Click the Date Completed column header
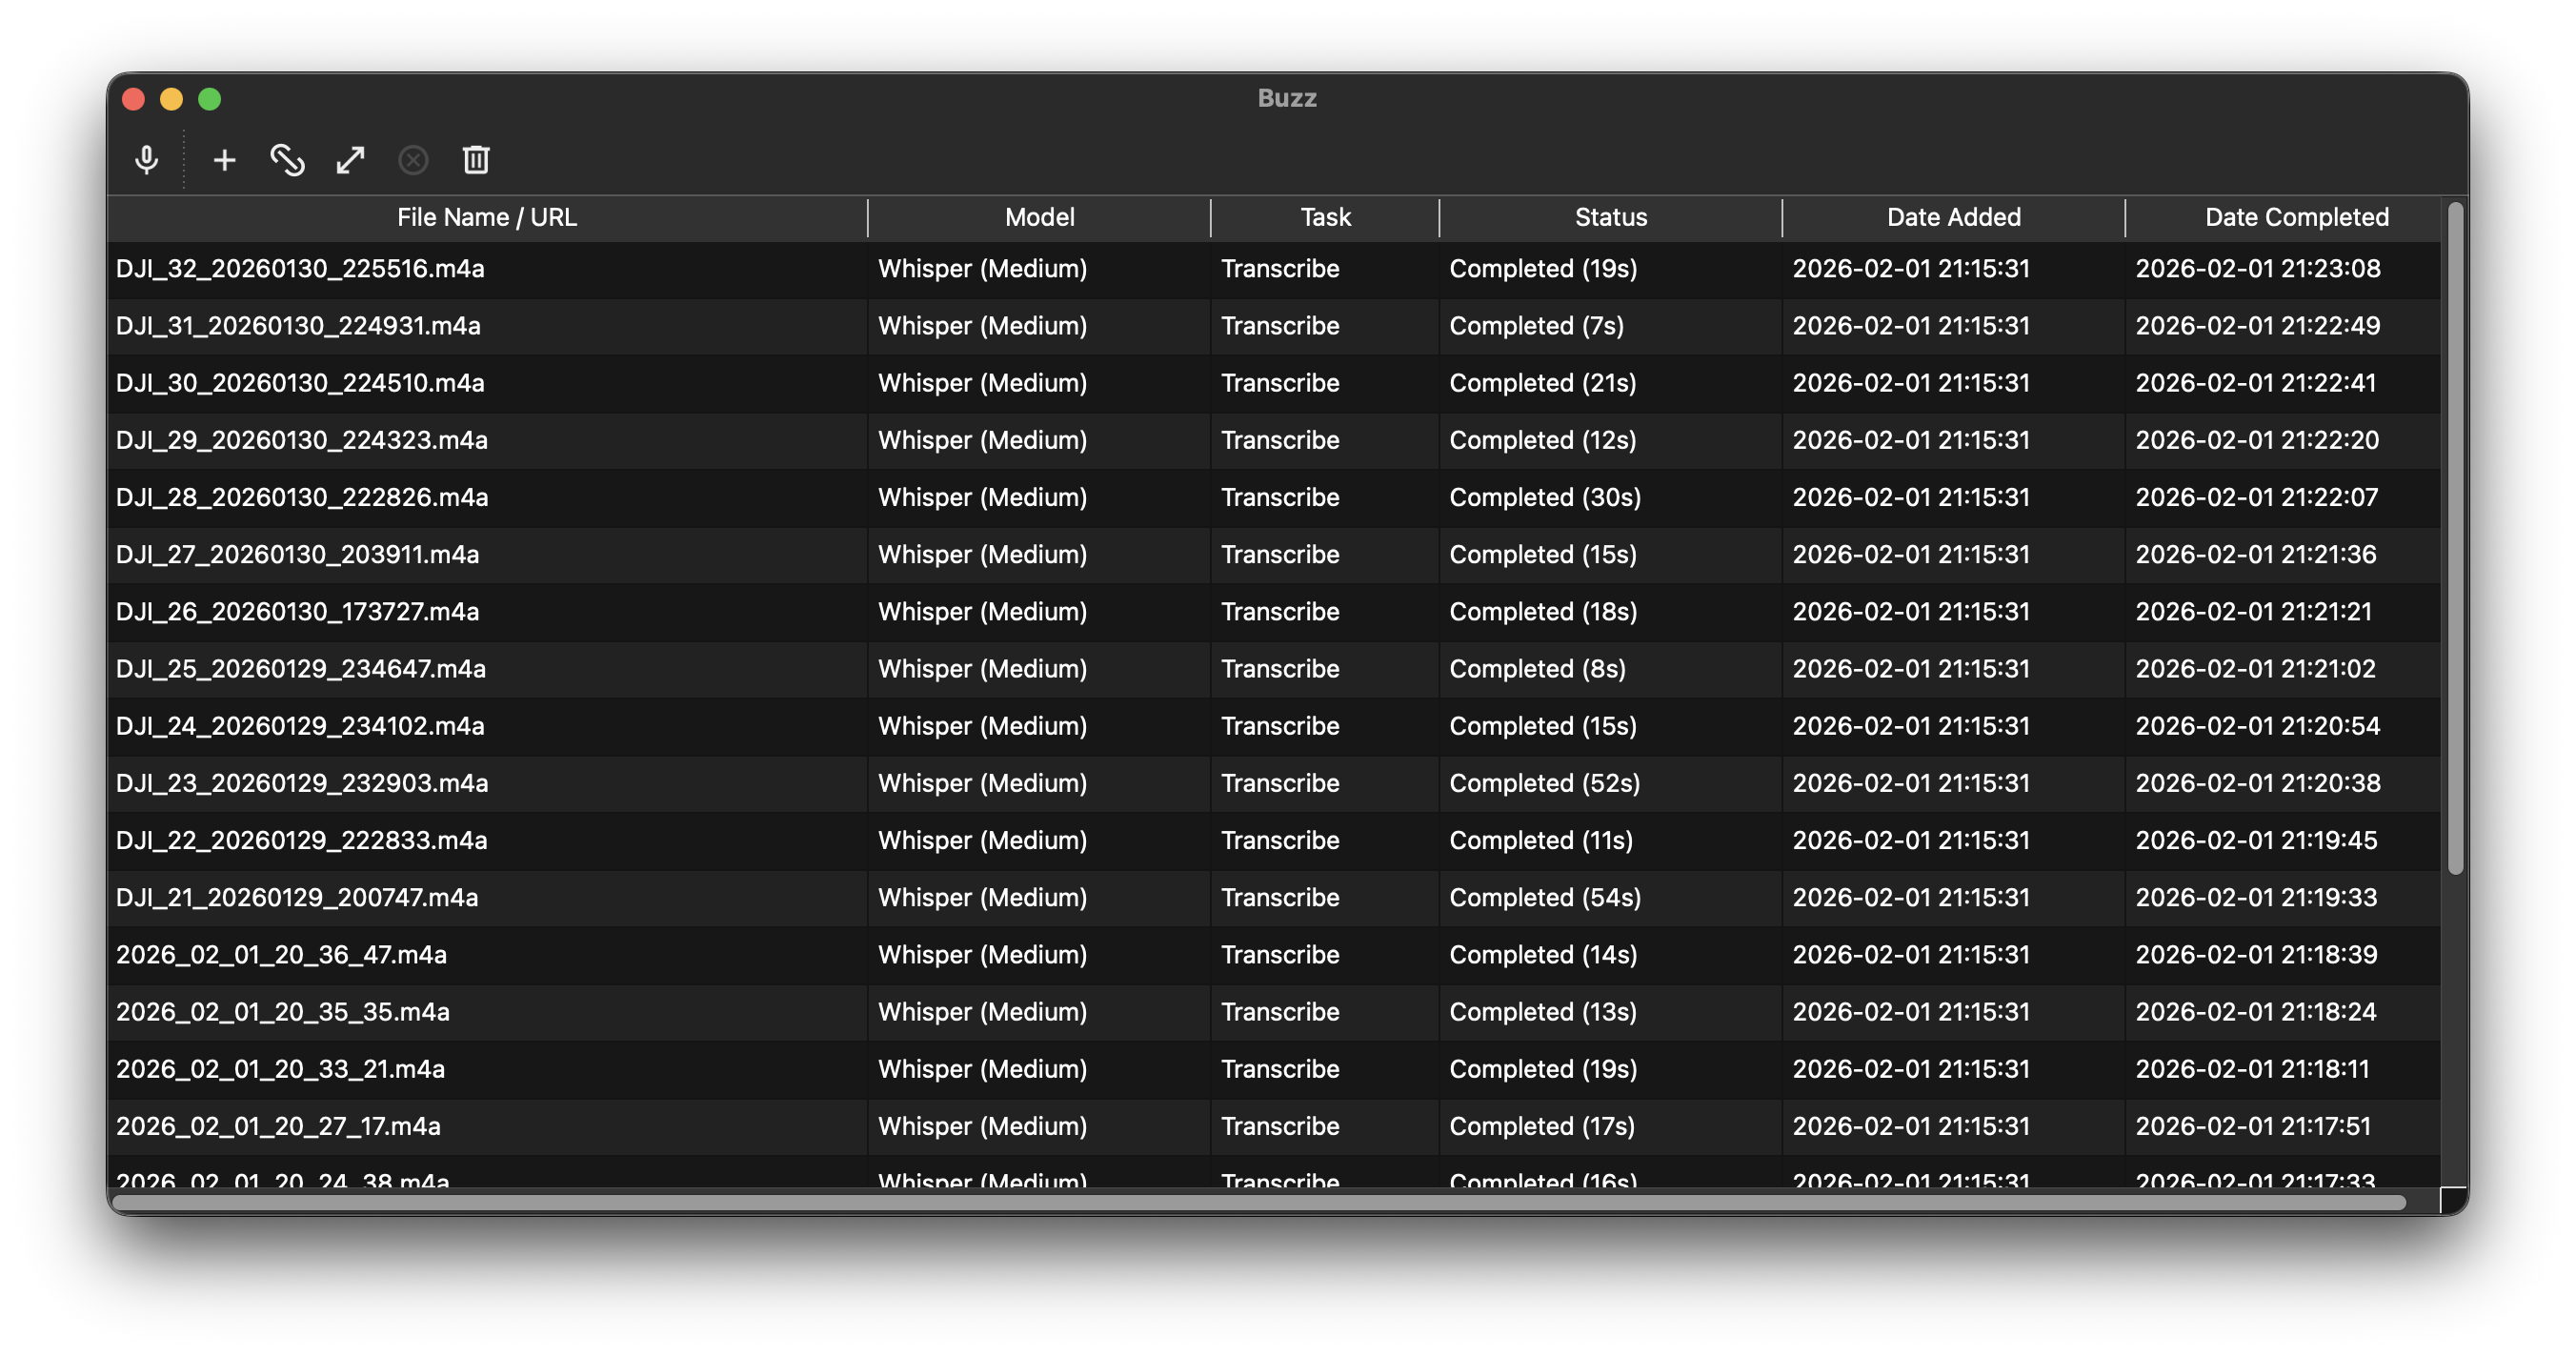 2296,217
